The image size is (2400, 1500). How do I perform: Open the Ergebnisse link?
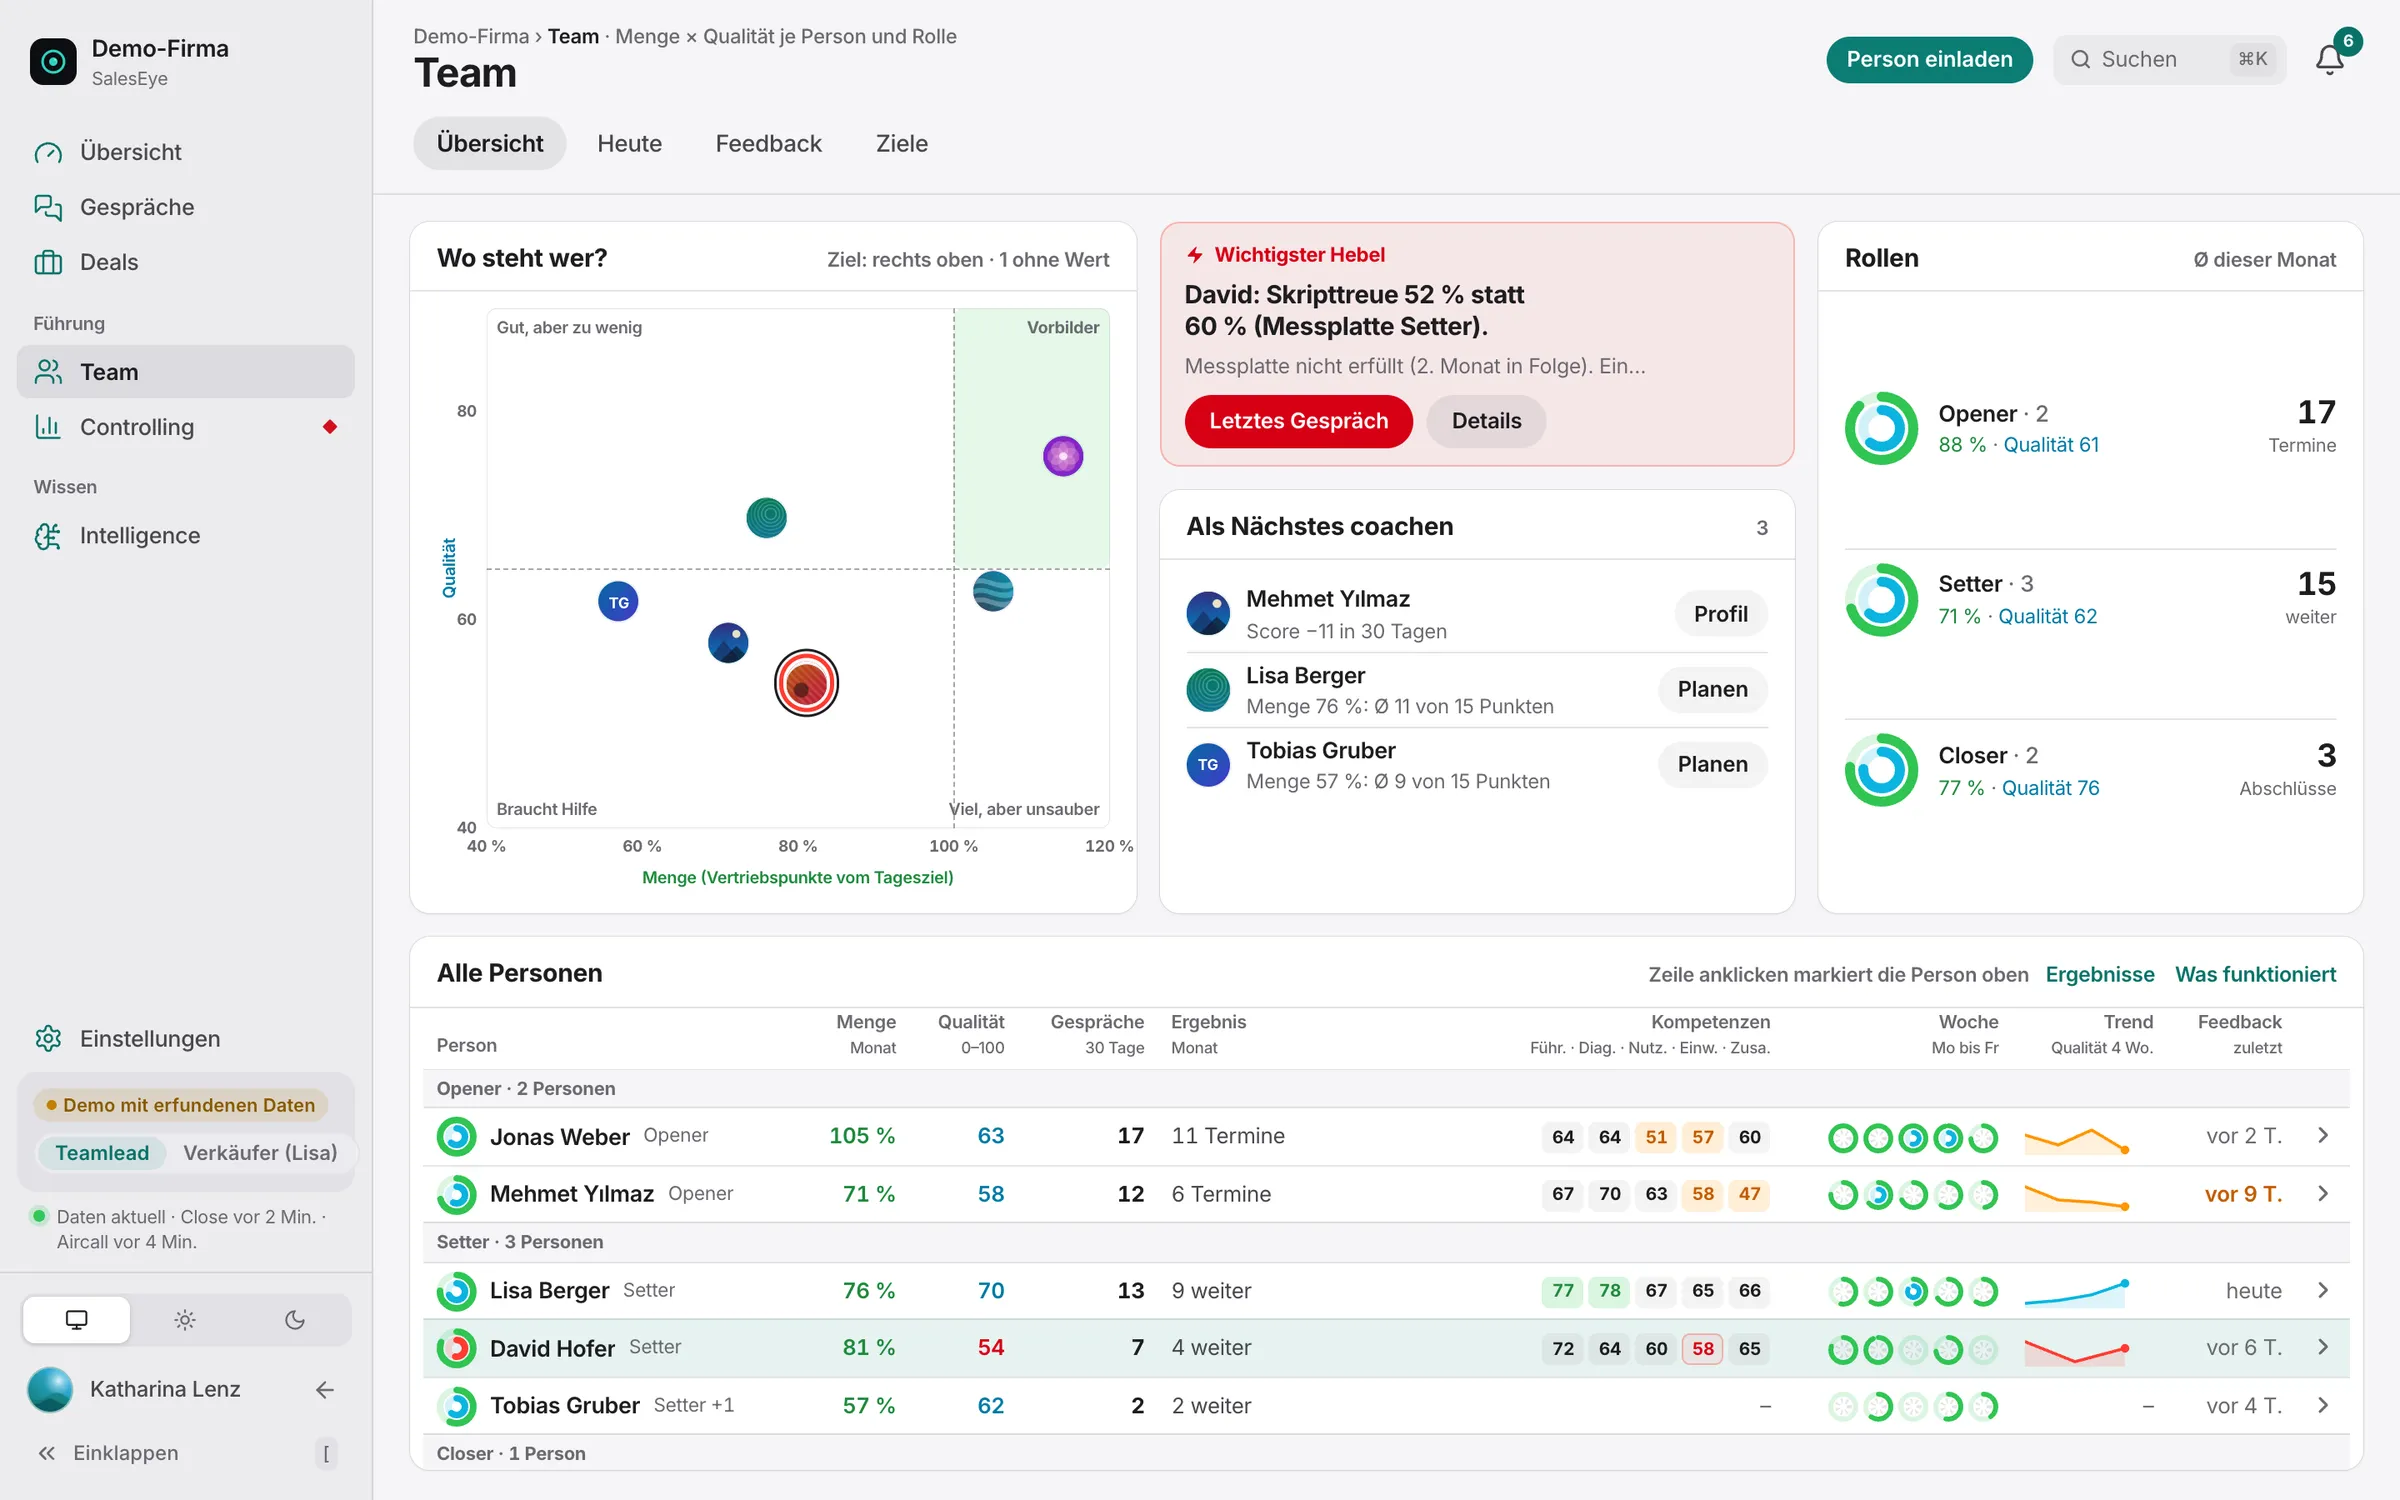2100,975
